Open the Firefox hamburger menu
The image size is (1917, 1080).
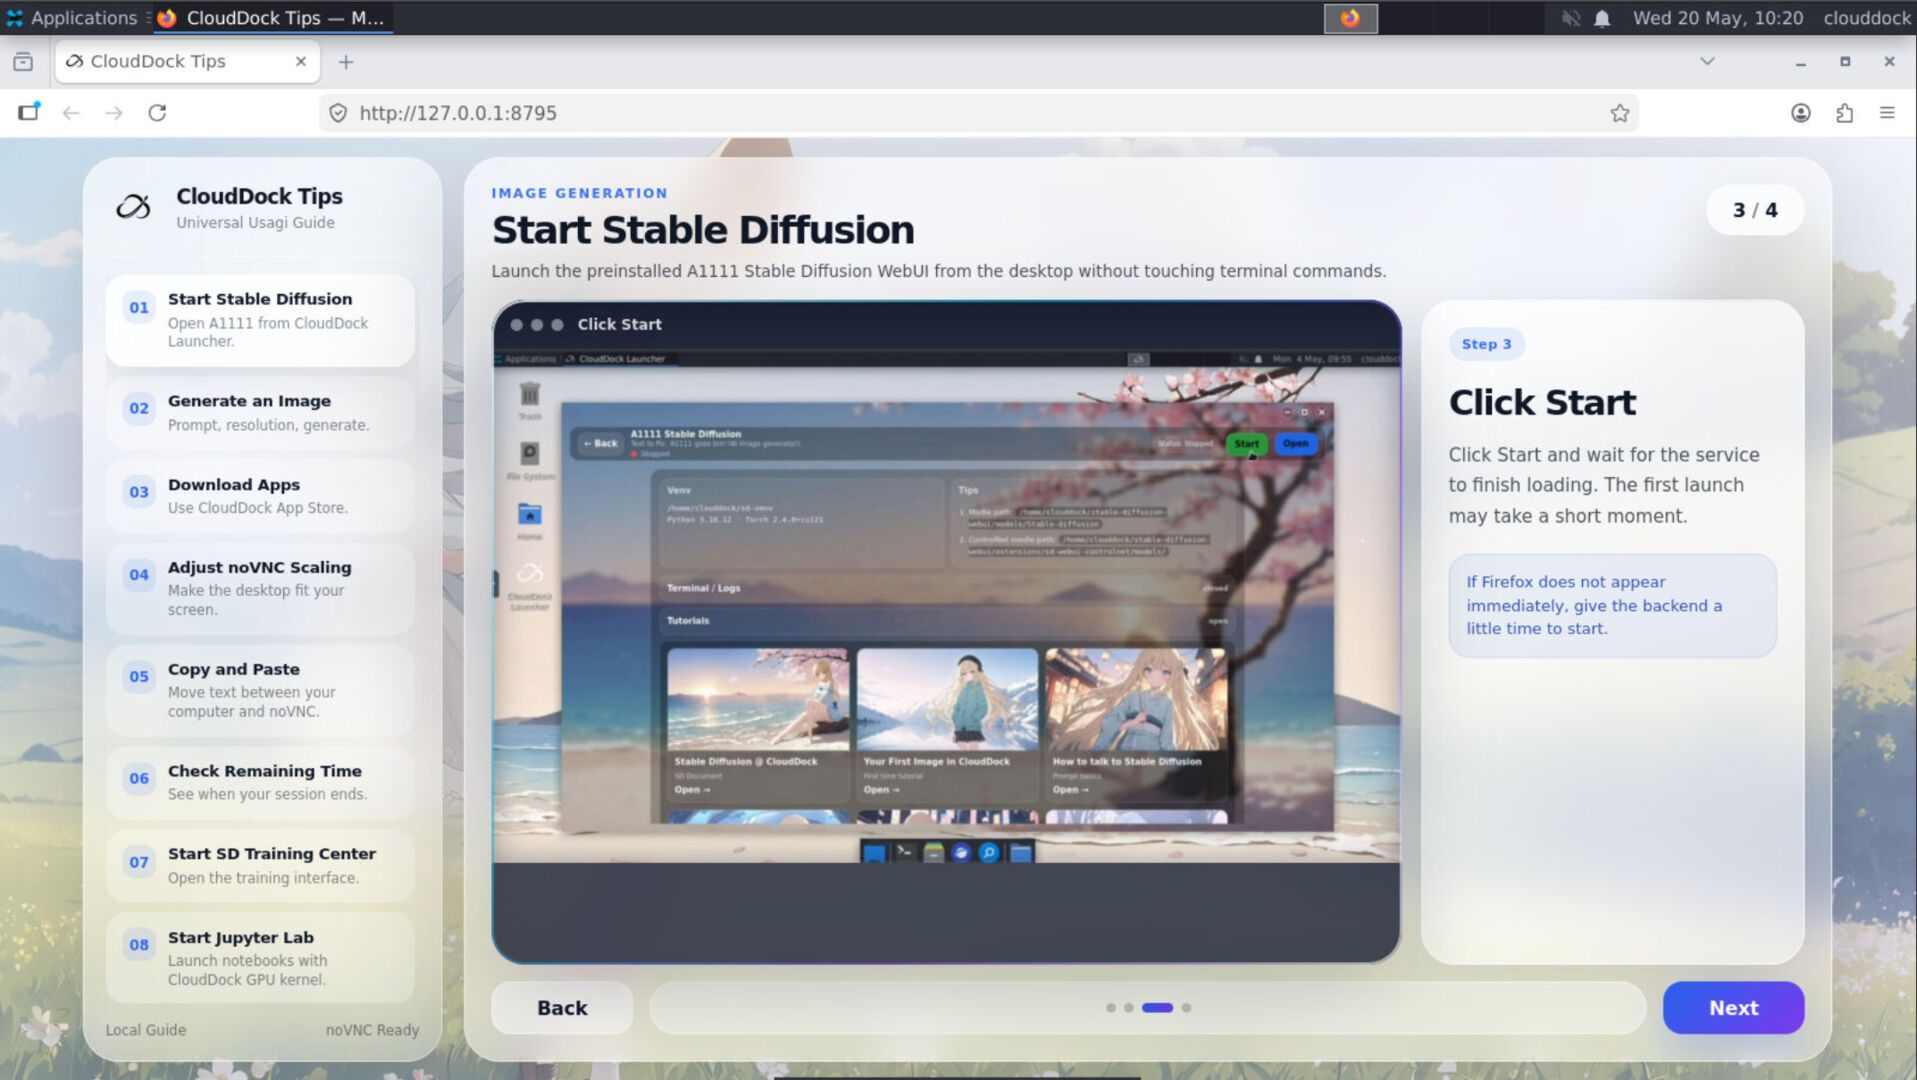click(x=1887, y=113)
